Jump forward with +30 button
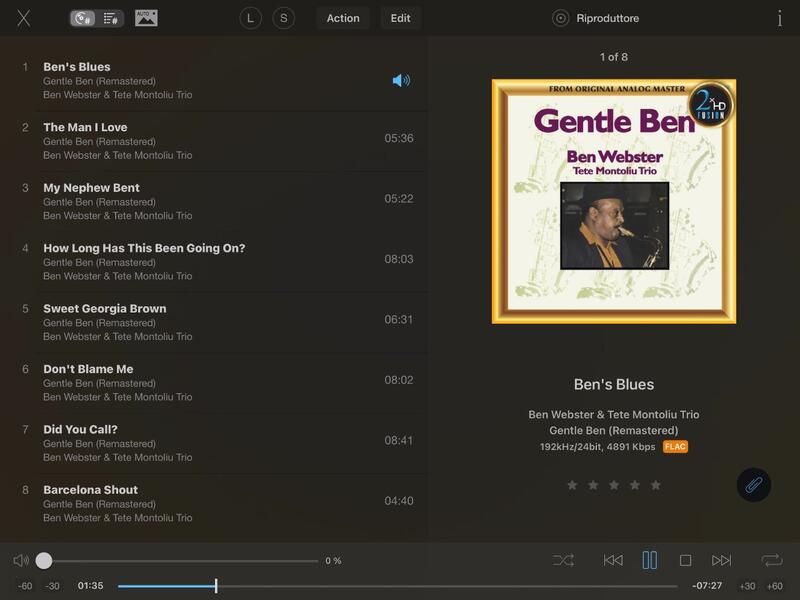Screen dimensions: 800x600 [x=747, y=586]
